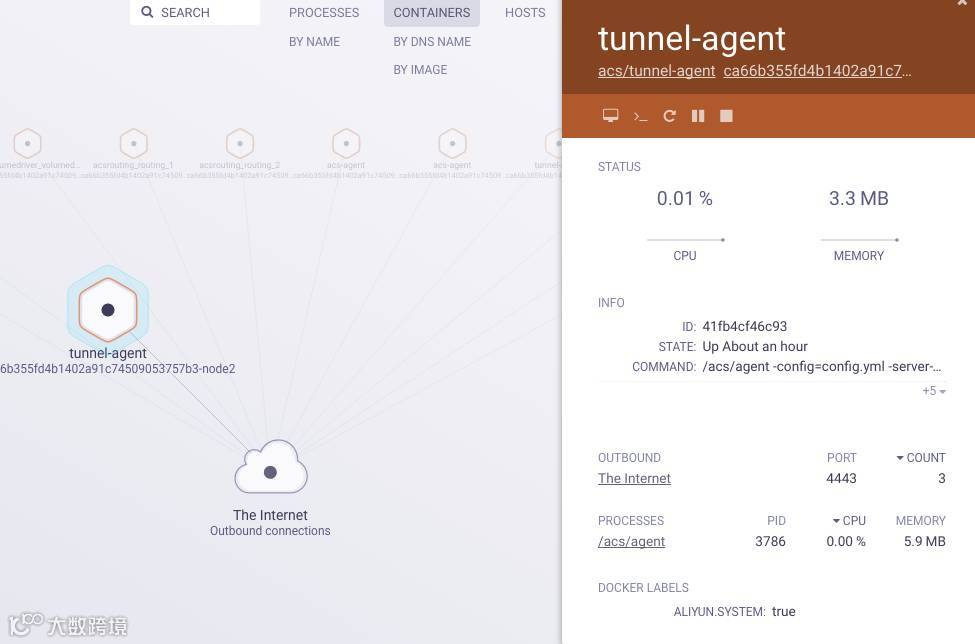Sort processes by CPU column
975x644 pixels.
pyautogui.click(x=849, y=520)
